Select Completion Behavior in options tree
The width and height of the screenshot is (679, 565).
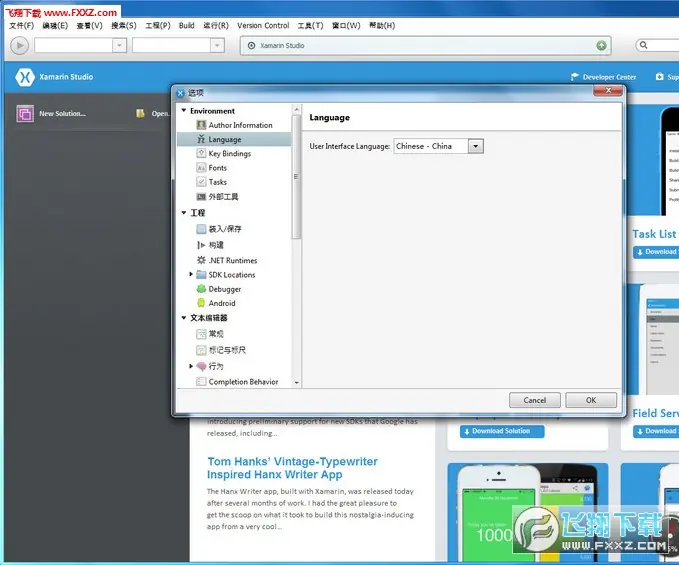[243, 381]
